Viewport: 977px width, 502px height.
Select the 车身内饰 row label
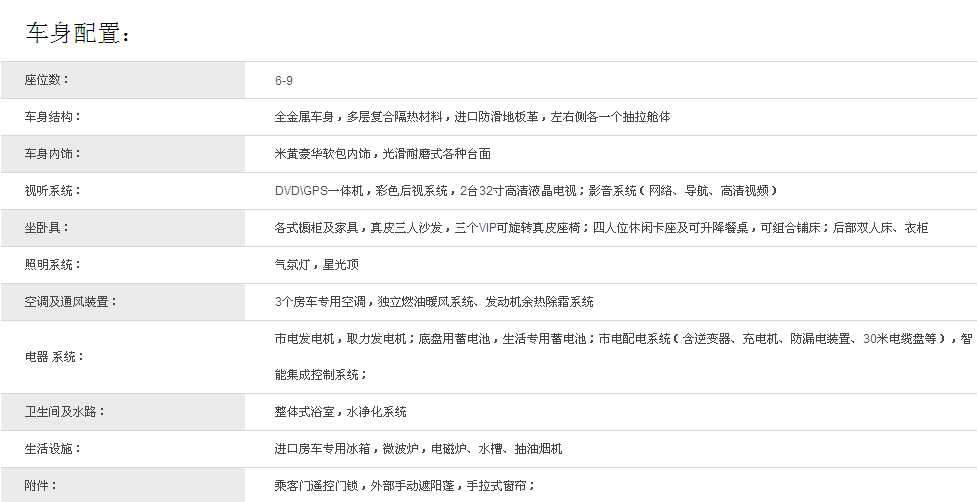coord(53,154)
